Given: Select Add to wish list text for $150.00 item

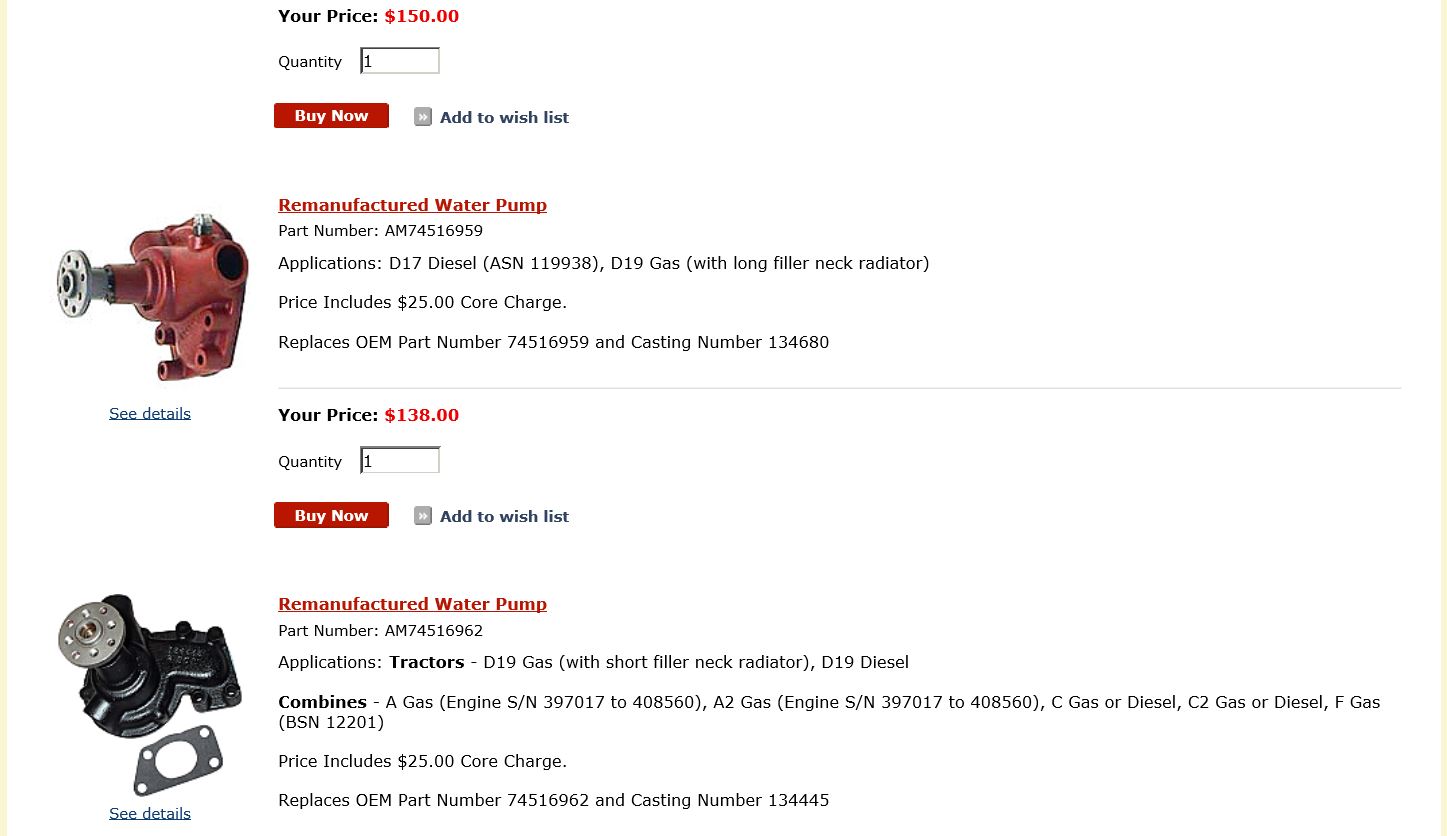Looking at the screenshot, I should (x=504, y=117).
